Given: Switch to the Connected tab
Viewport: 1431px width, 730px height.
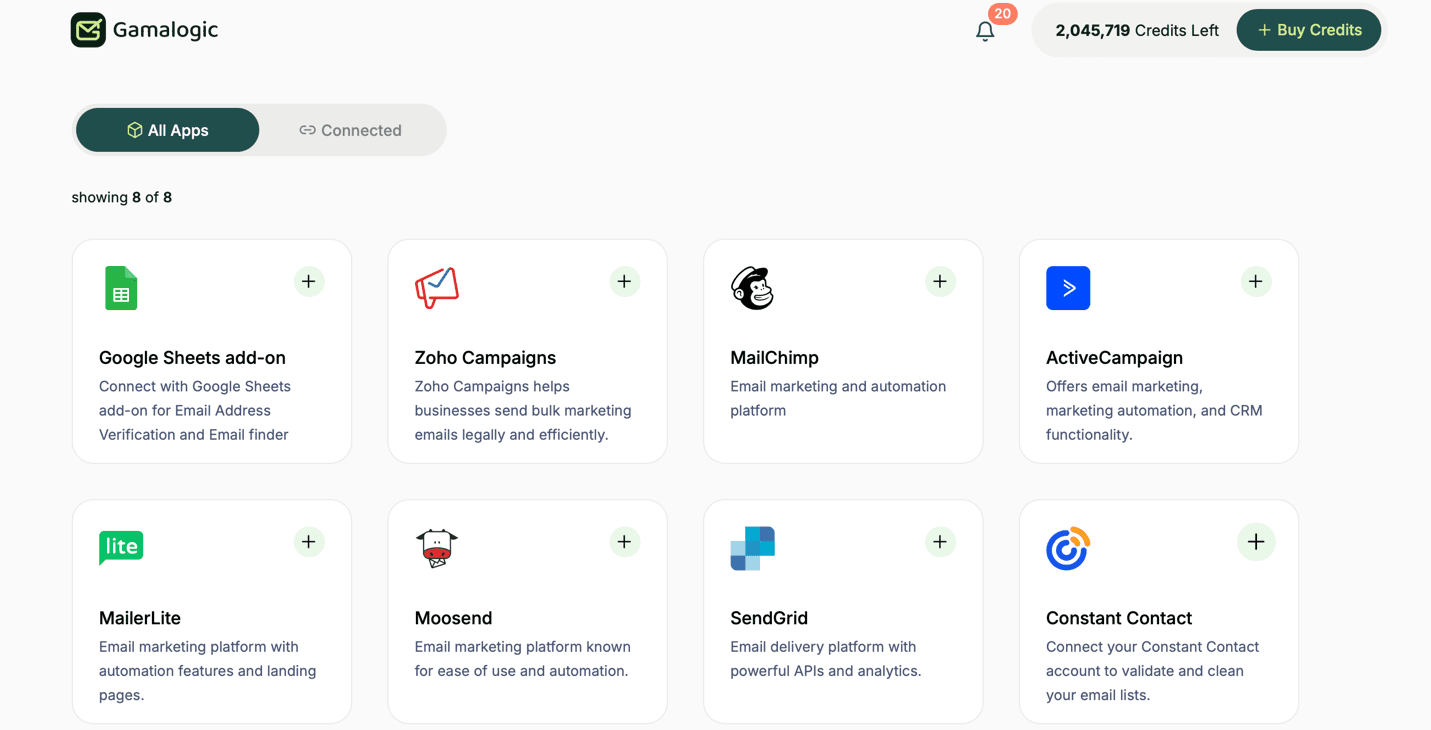Looking at the screenshot, I should click(x=350, y=130).
